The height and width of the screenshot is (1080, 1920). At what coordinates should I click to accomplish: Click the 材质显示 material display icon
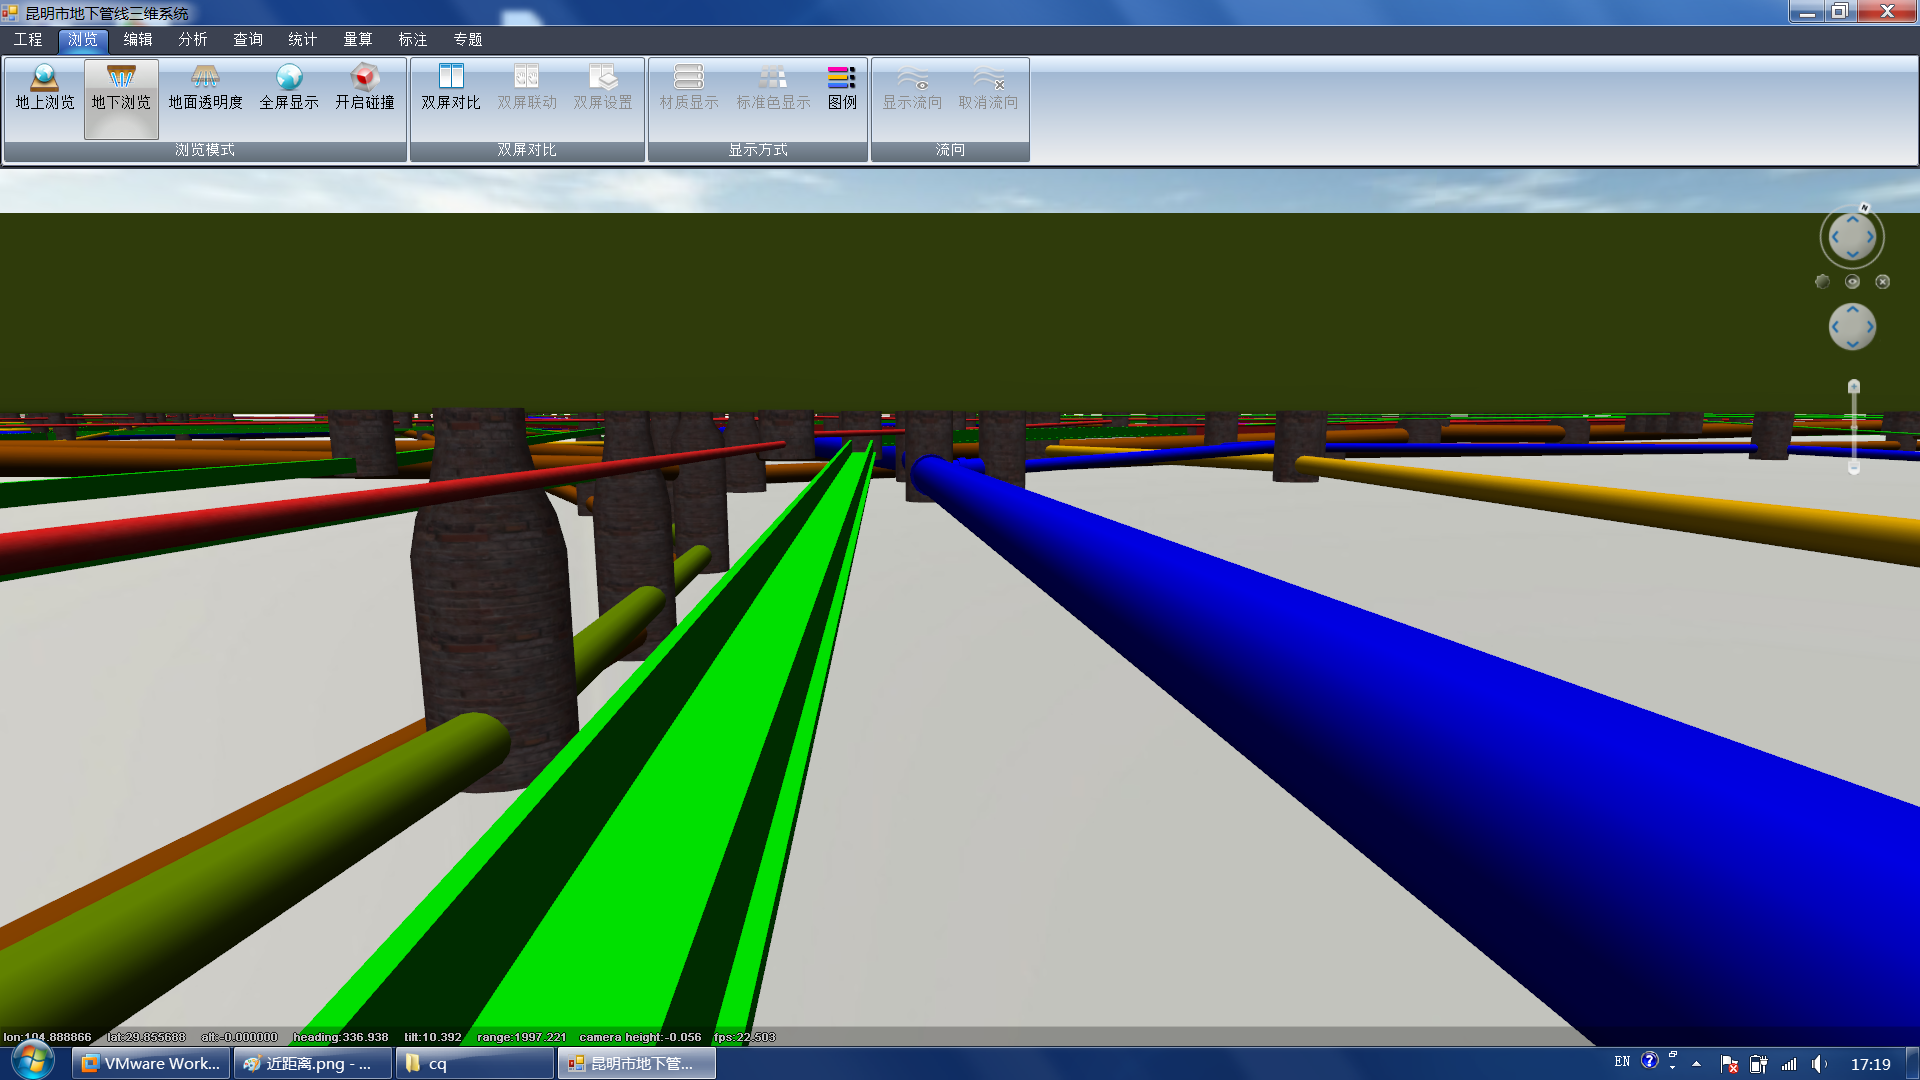click(x=689, y=88)
